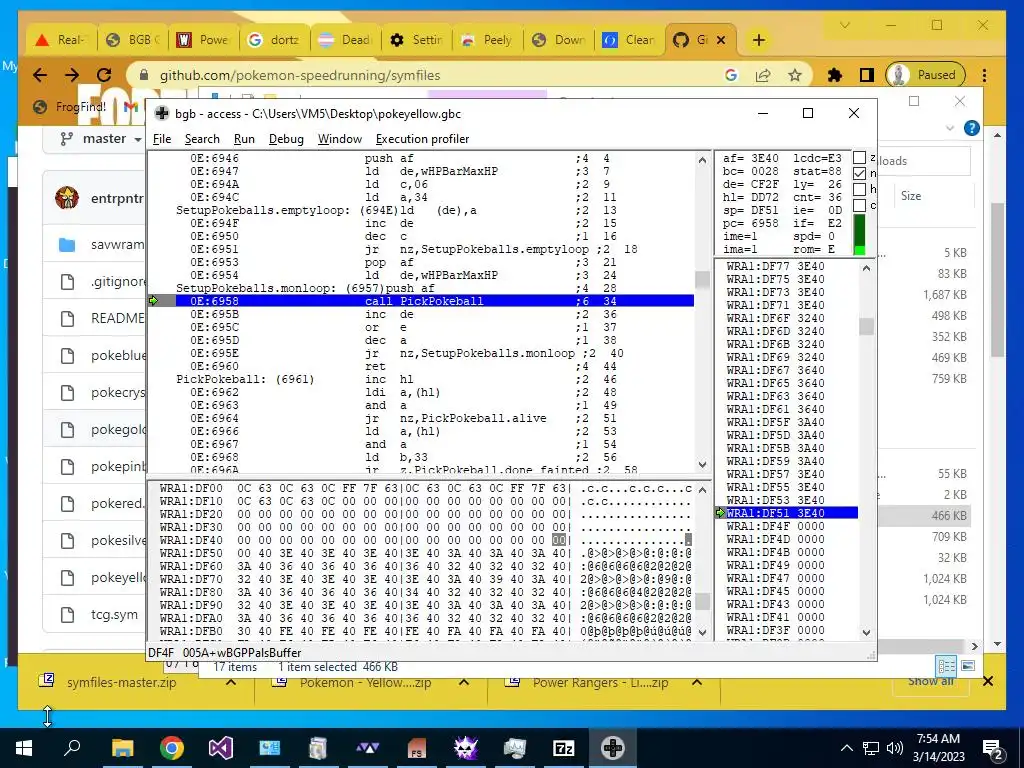Viewport: 1024px width, 768px height.
Task: Open the Execution profiler menu
Action: pos(422,139)
